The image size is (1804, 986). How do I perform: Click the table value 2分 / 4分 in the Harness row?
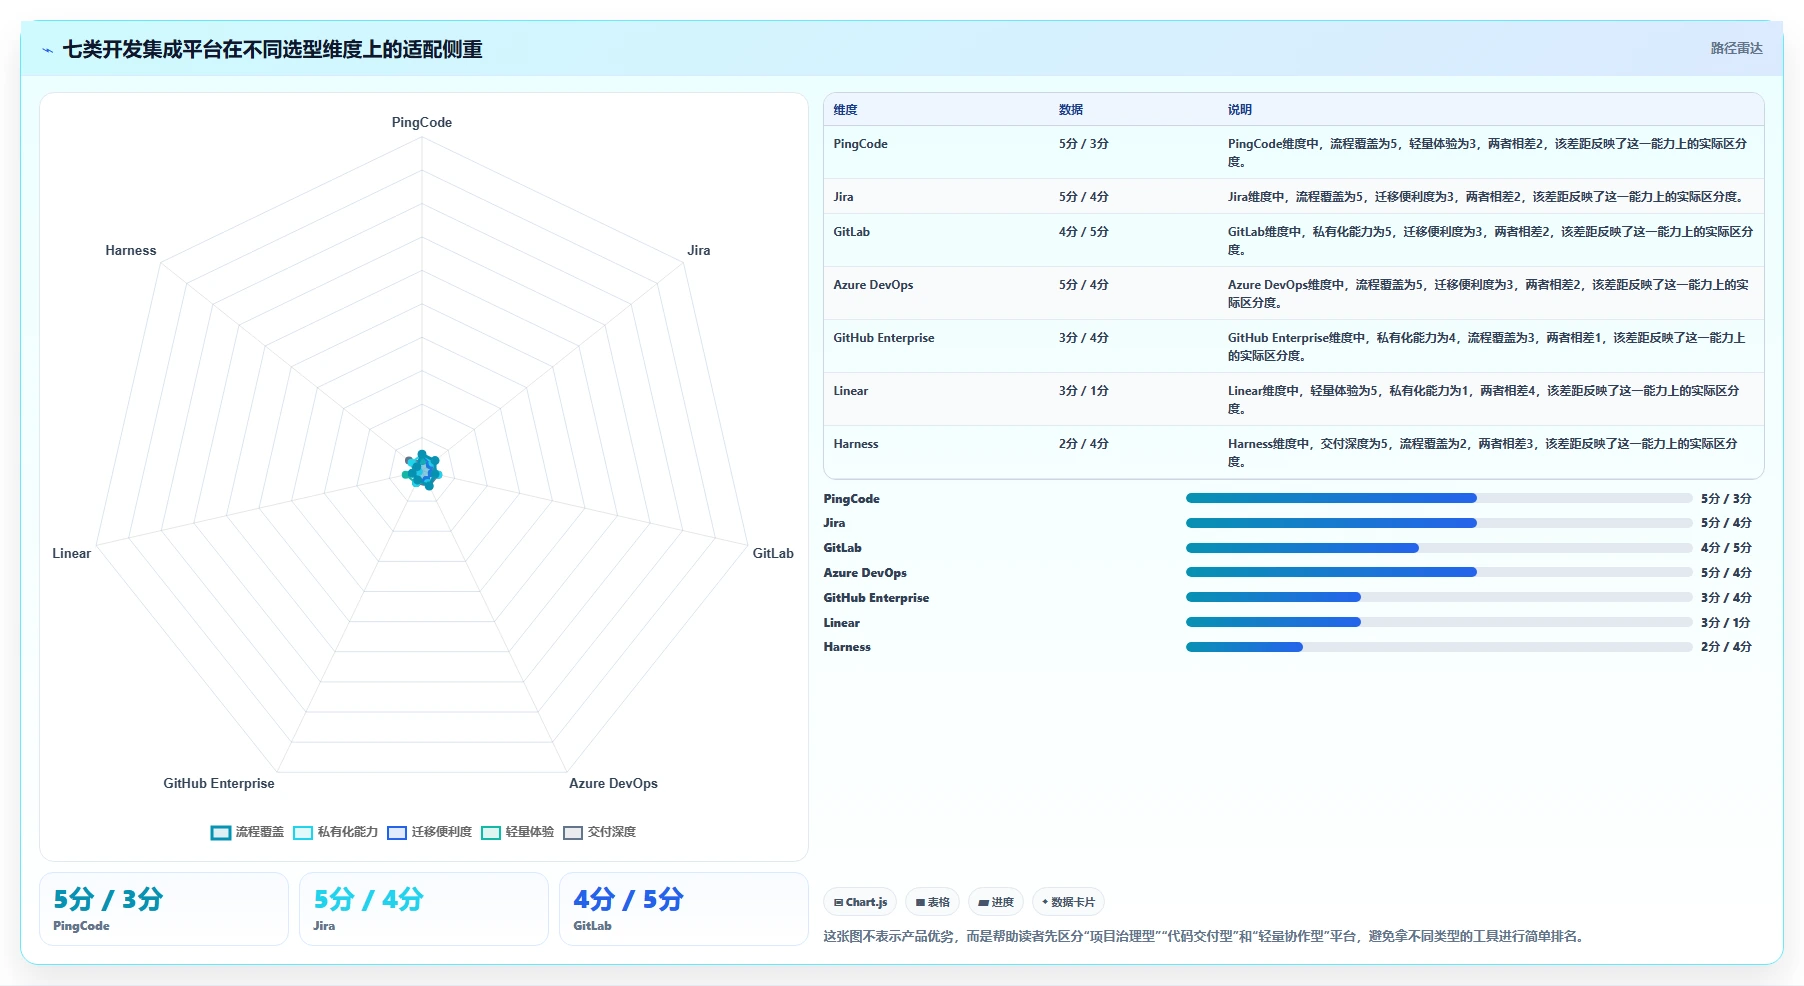click(x=1083, y=444)
